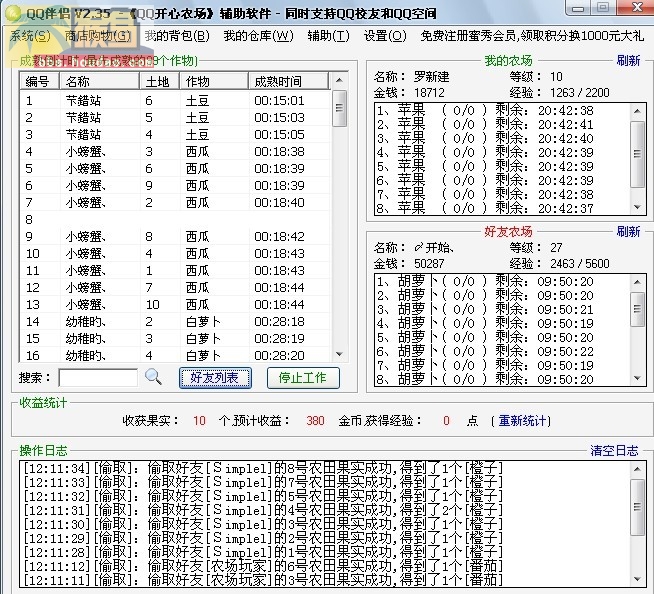Sort by the 成熟时间 column header
Image resolution: width=654 pixels, height=594 pixels.
tap(289, 81)
